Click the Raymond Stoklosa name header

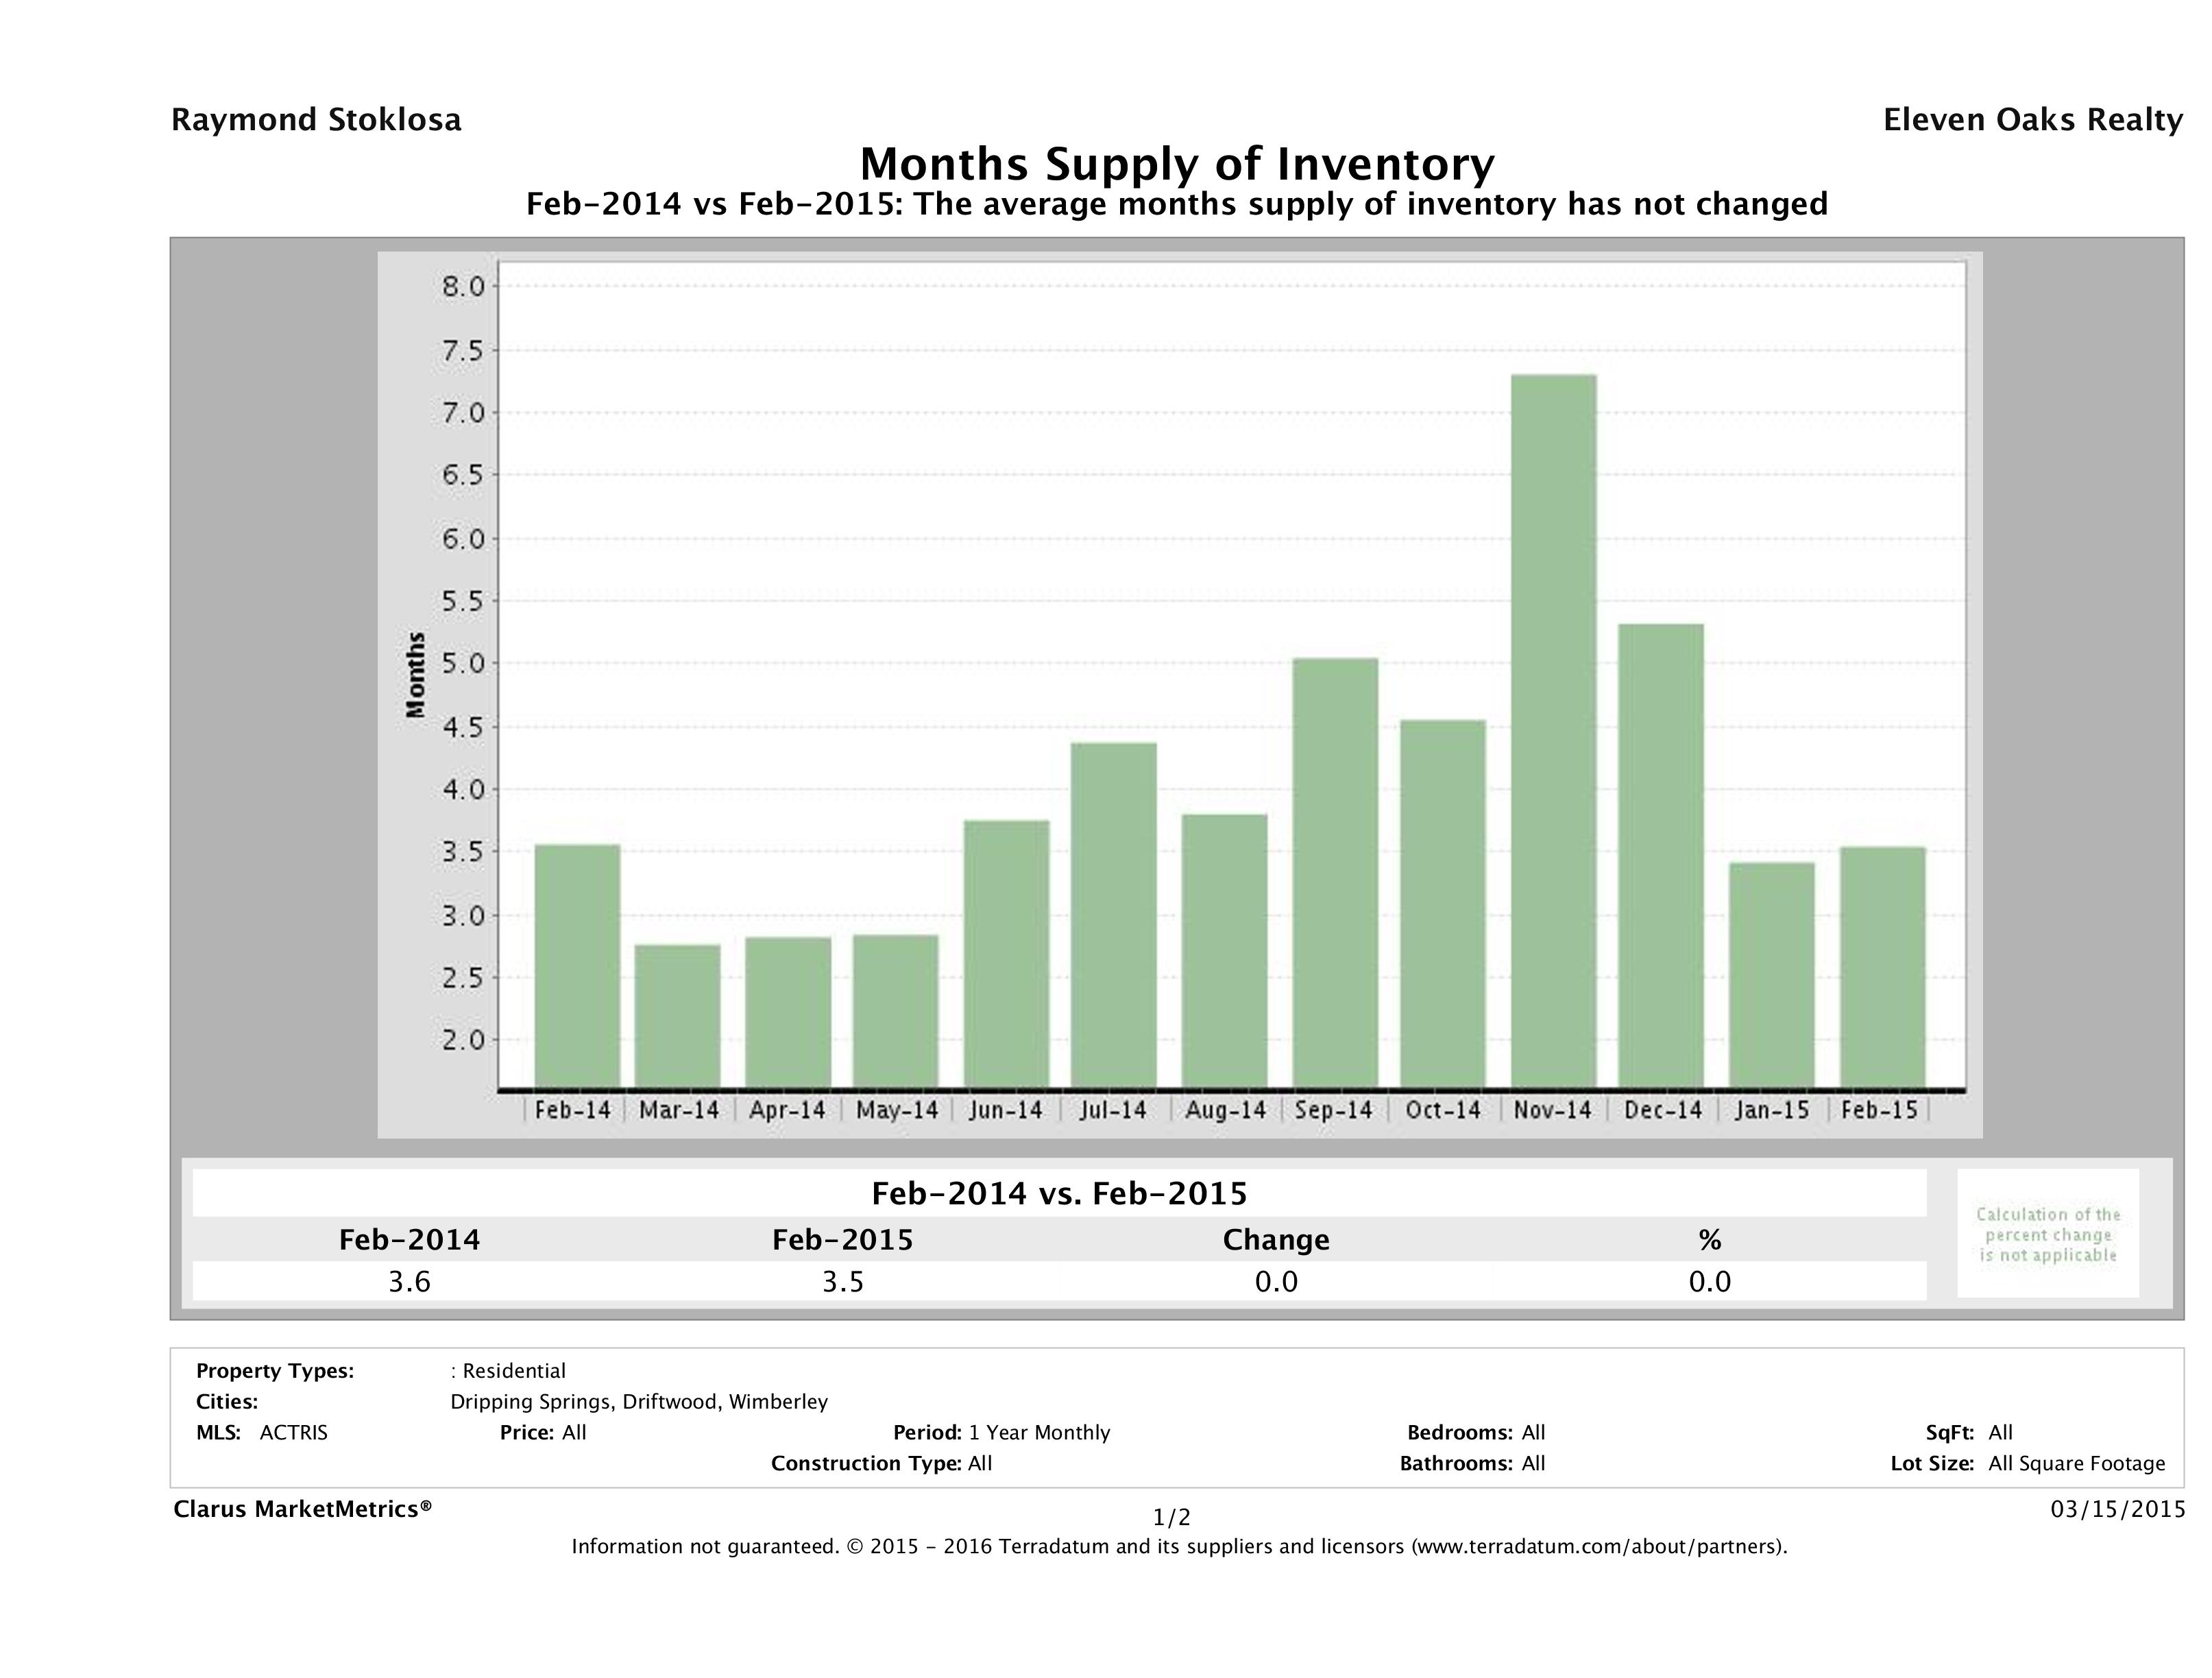[316, 120]
